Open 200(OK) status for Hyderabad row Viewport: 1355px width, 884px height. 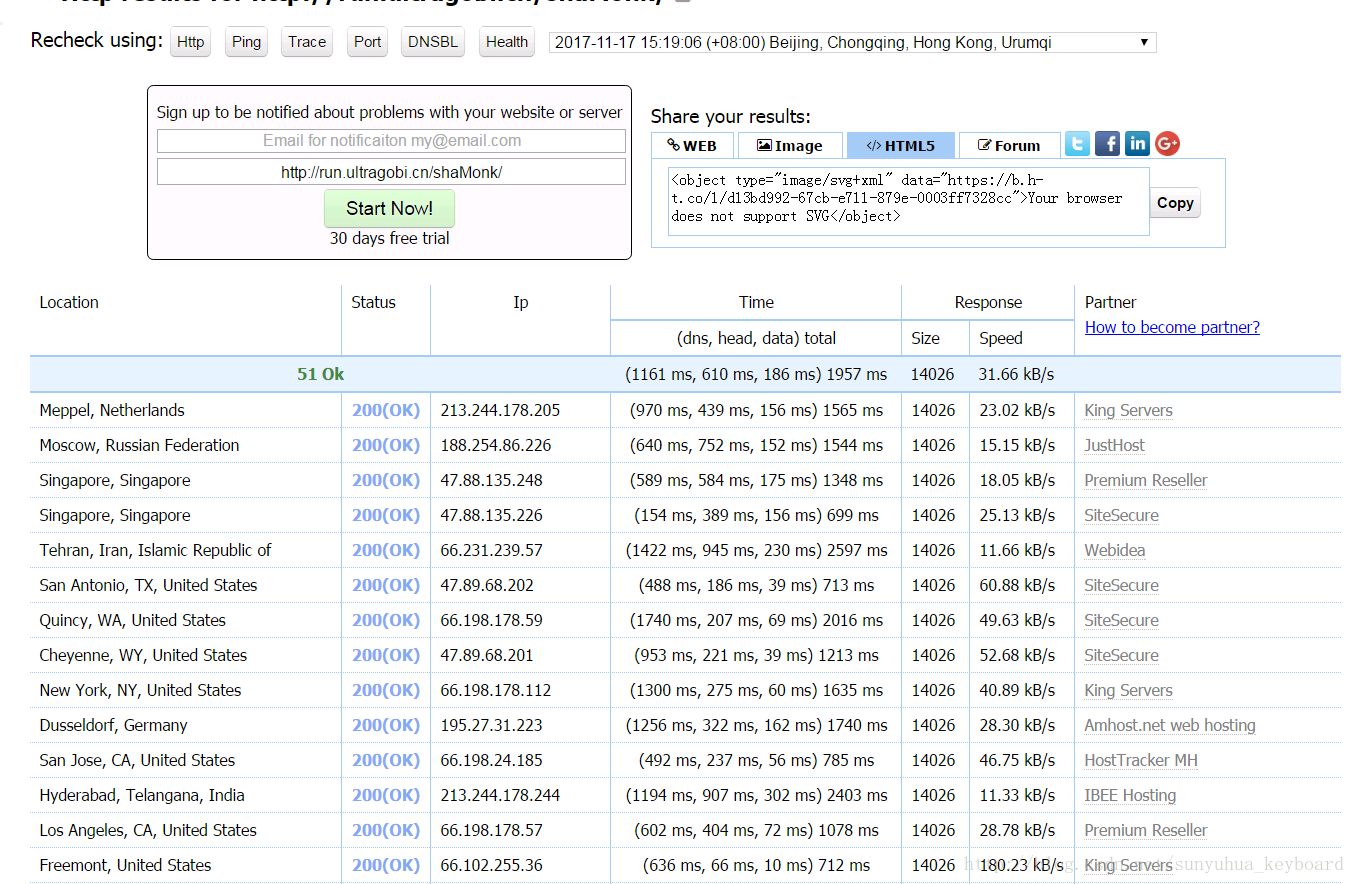(386, 795)
